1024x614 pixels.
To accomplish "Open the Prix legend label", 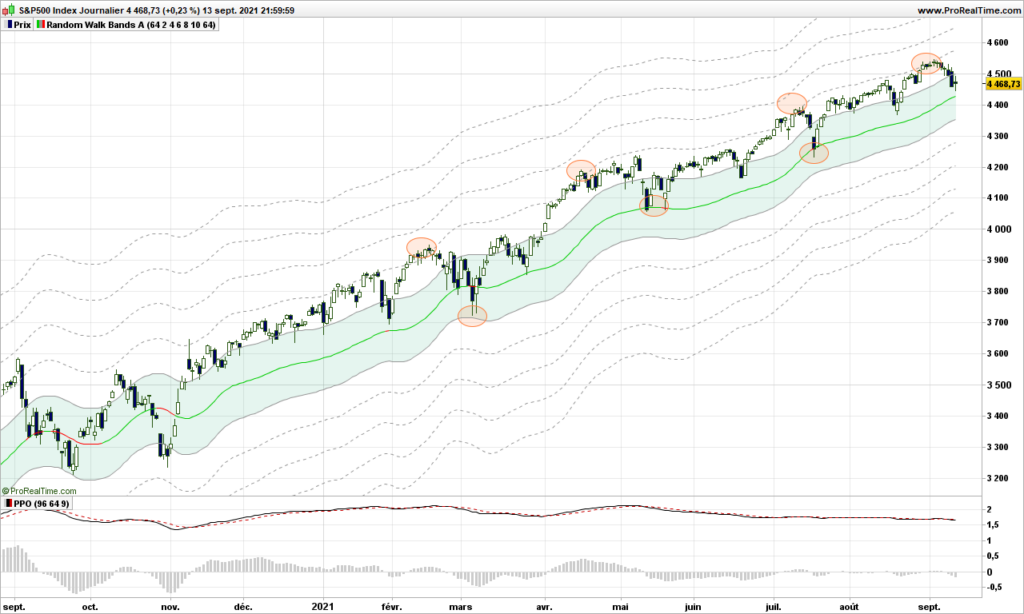I will point(22,25).
